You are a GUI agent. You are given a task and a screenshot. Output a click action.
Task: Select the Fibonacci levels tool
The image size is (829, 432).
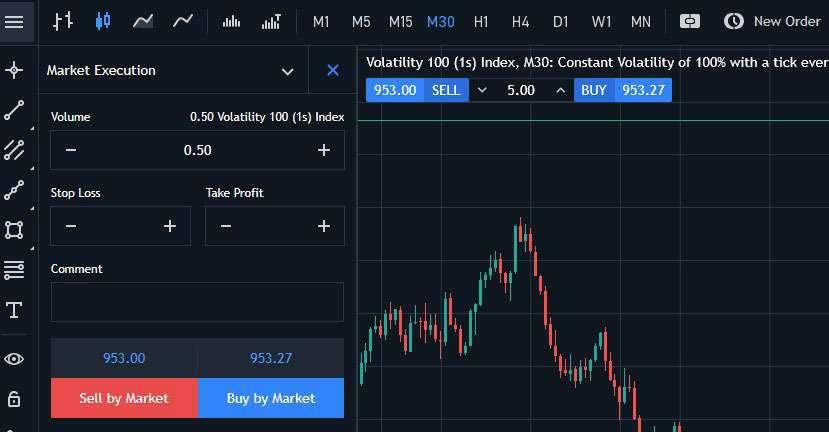[14, 270]
